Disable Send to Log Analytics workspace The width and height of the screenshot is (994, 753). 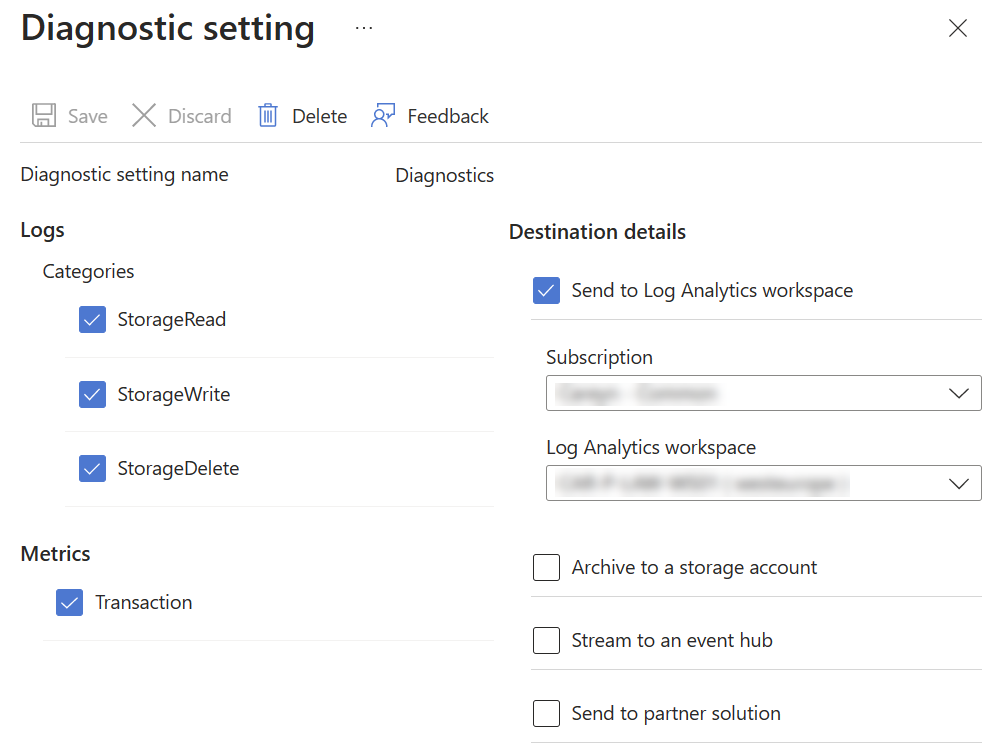pyautogui.click(x=546, y=290)
